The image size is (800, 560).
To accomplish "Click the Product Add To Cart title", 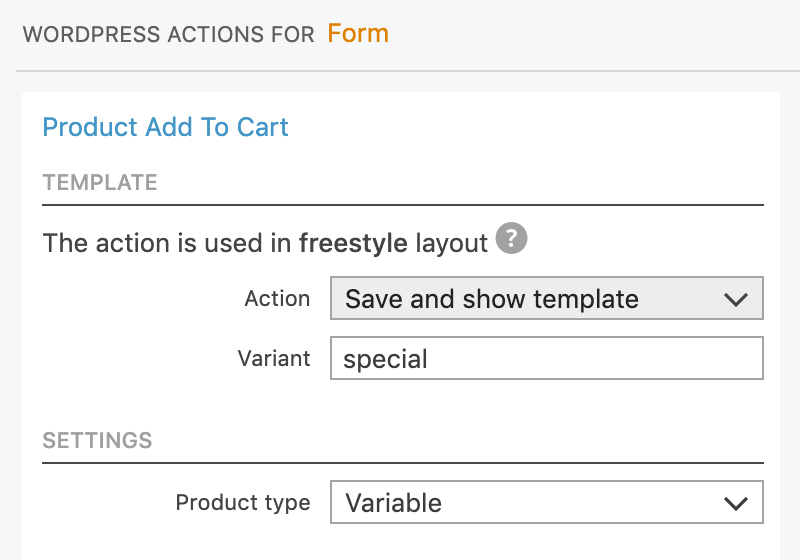I will point(165,126).
